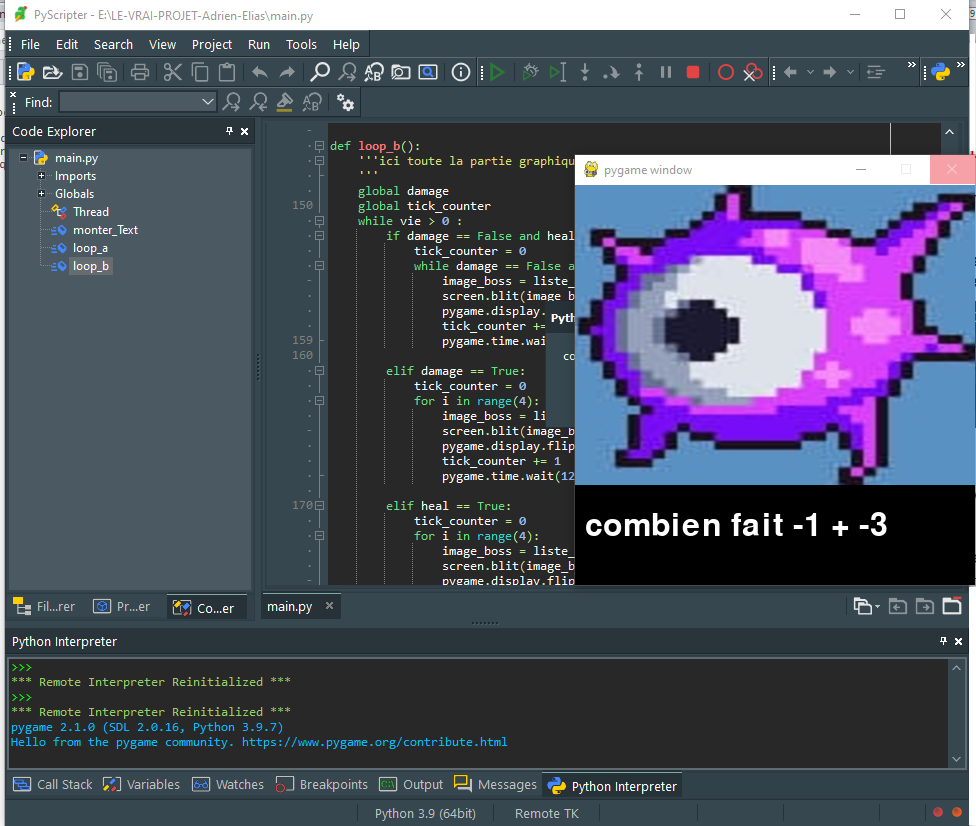Click inside the Find input field
The image size is (976, 826).
130,102
